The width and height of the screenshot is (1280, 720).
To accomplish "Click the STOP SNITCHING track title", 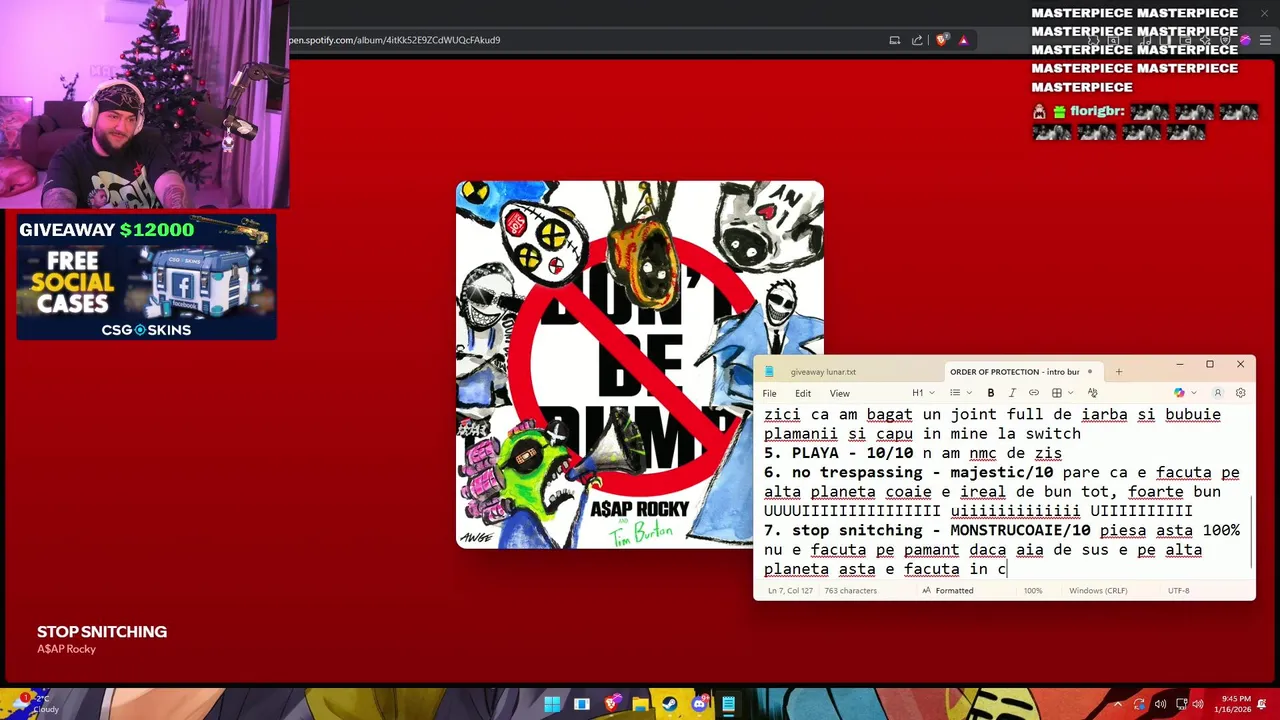I will click(x=102, y=632).
